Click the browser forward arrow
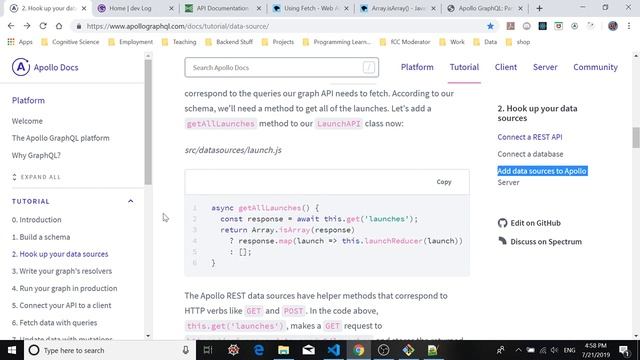Viewport: 640px width, 360px height. click(x=27, y=26)
